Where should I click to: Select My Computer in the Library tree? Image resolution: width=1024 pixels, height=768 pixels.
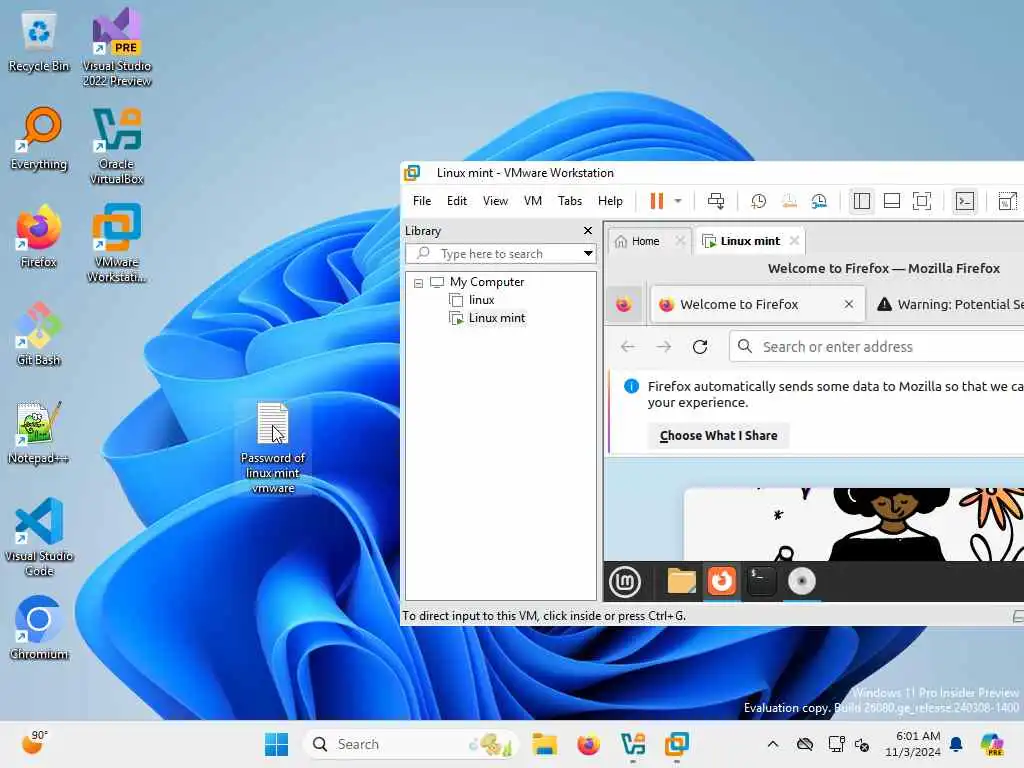pos(487,282)
